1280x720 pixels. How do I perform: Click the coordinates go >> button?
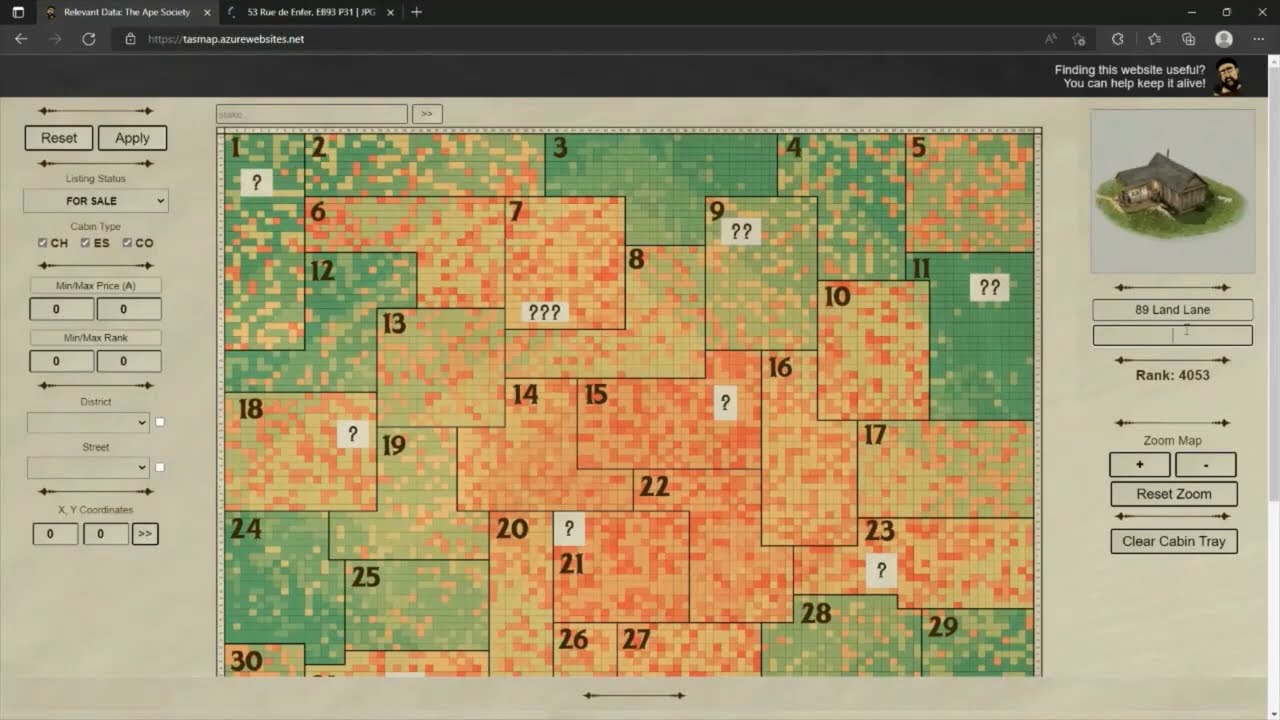point(145,534)
